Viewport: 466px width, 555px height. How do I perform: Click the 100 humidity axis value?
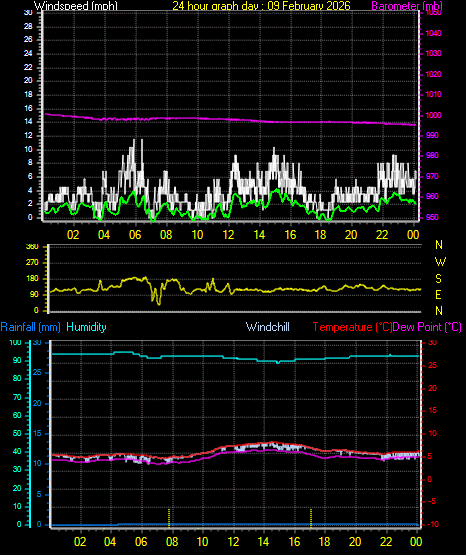coord(15,343)
